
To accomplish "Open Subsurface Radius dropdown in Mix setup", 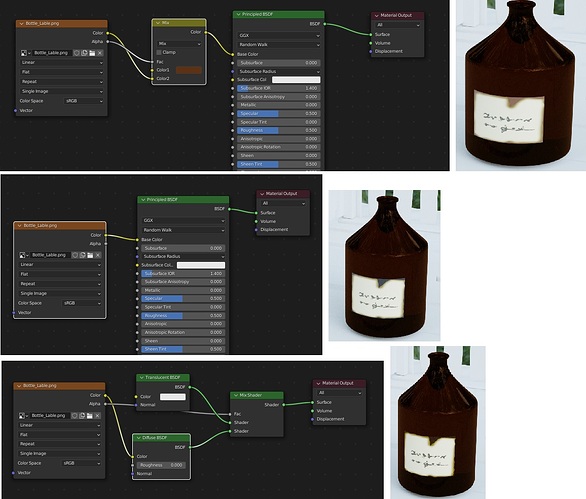I will tap(279, 71).
